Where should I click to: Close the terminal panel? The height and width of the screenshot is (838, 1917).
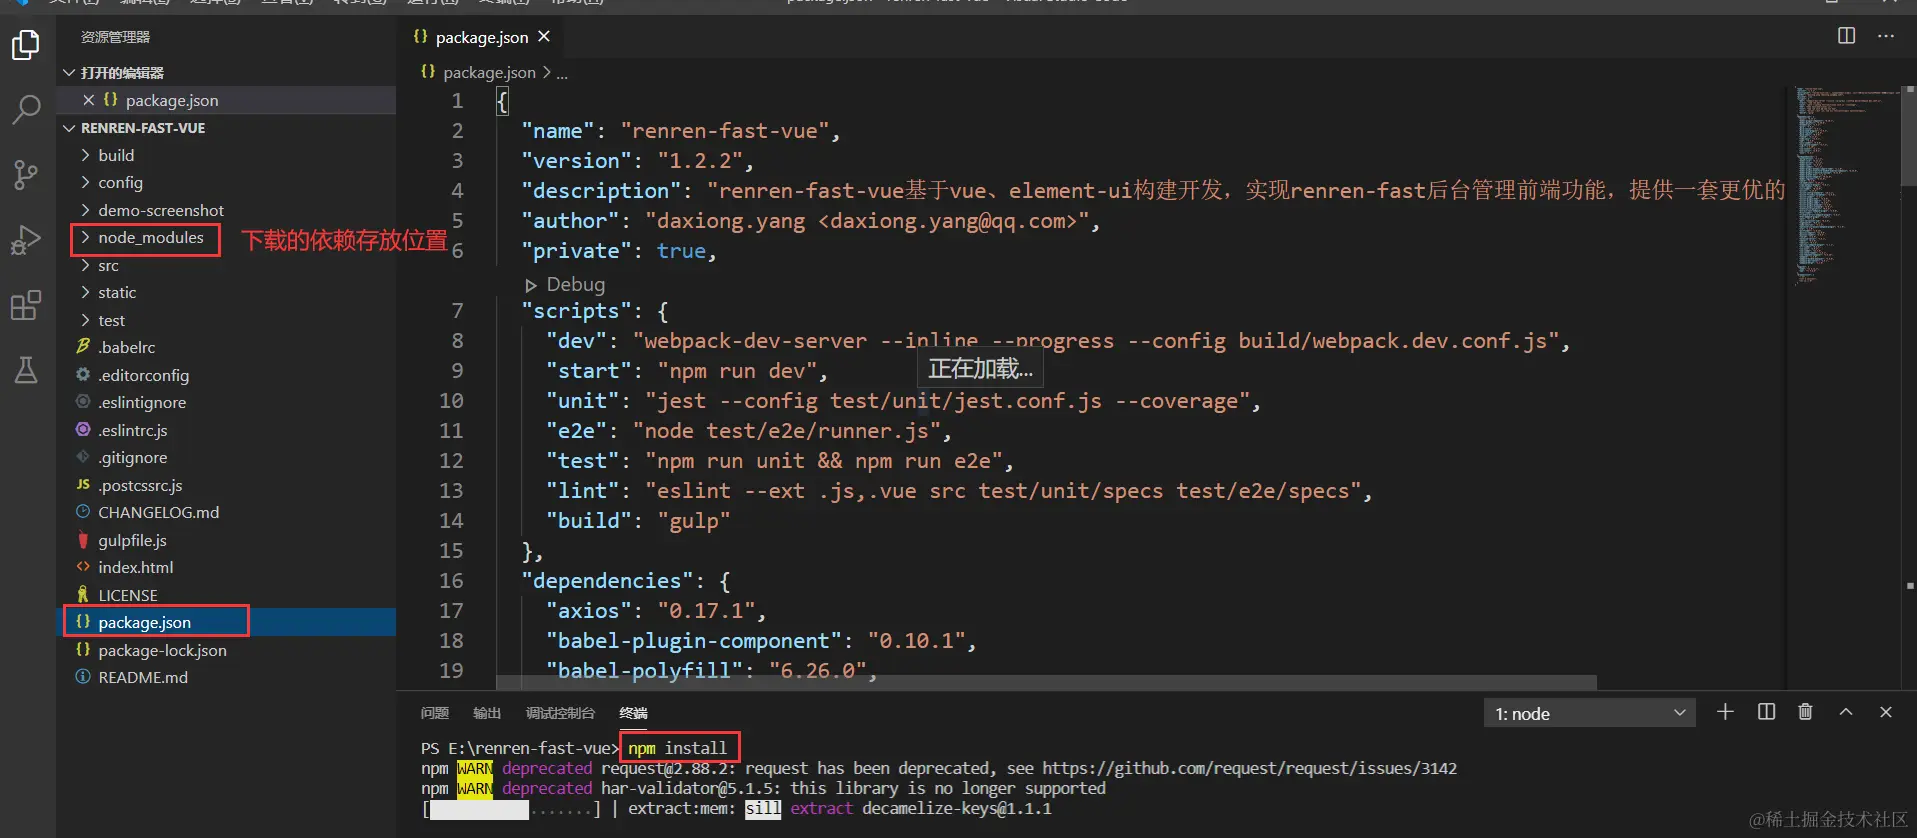click(1886, 712)
